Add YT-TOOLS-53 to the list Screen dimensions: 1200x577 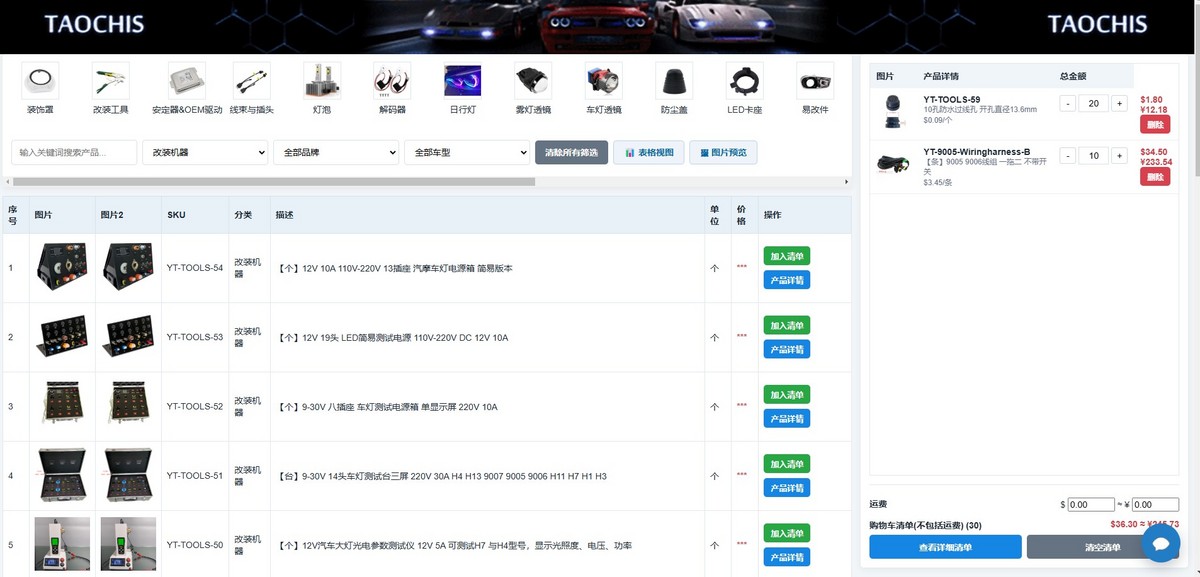click(x=787, y=325)
